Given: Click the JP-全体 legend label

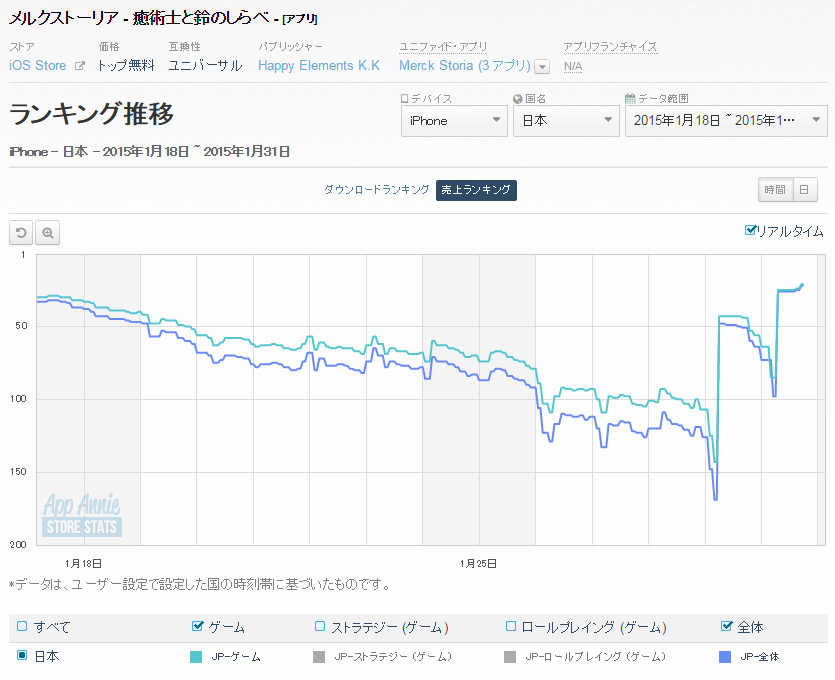Looking at the screenshot, I should pos(759,657).
